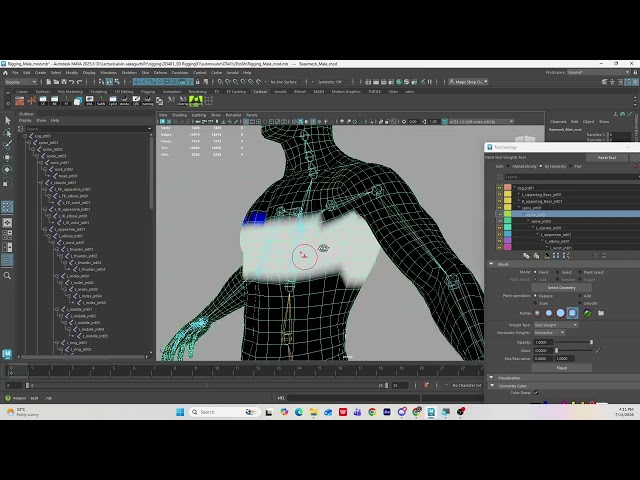Viewport: 640px width, 480px height.
Task: Select the arrow Select tool in toolbox
Action: point(7,120)
